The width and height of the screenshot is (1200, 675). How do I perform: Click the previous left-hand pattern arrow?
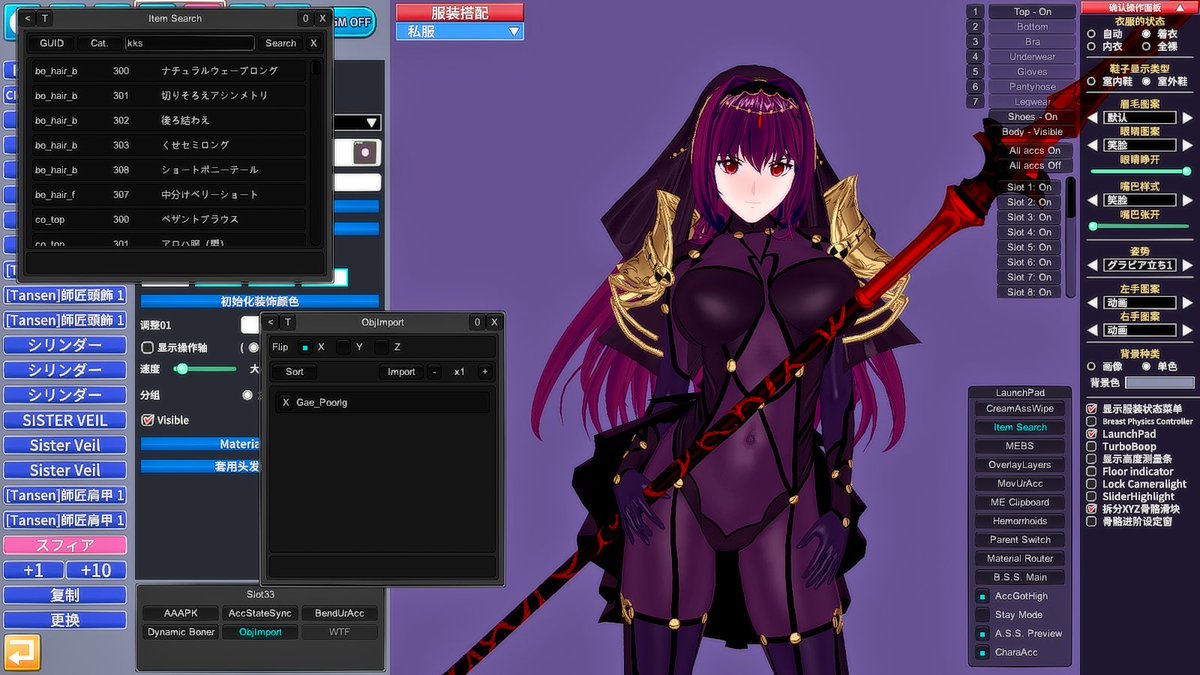[1093, 302]
